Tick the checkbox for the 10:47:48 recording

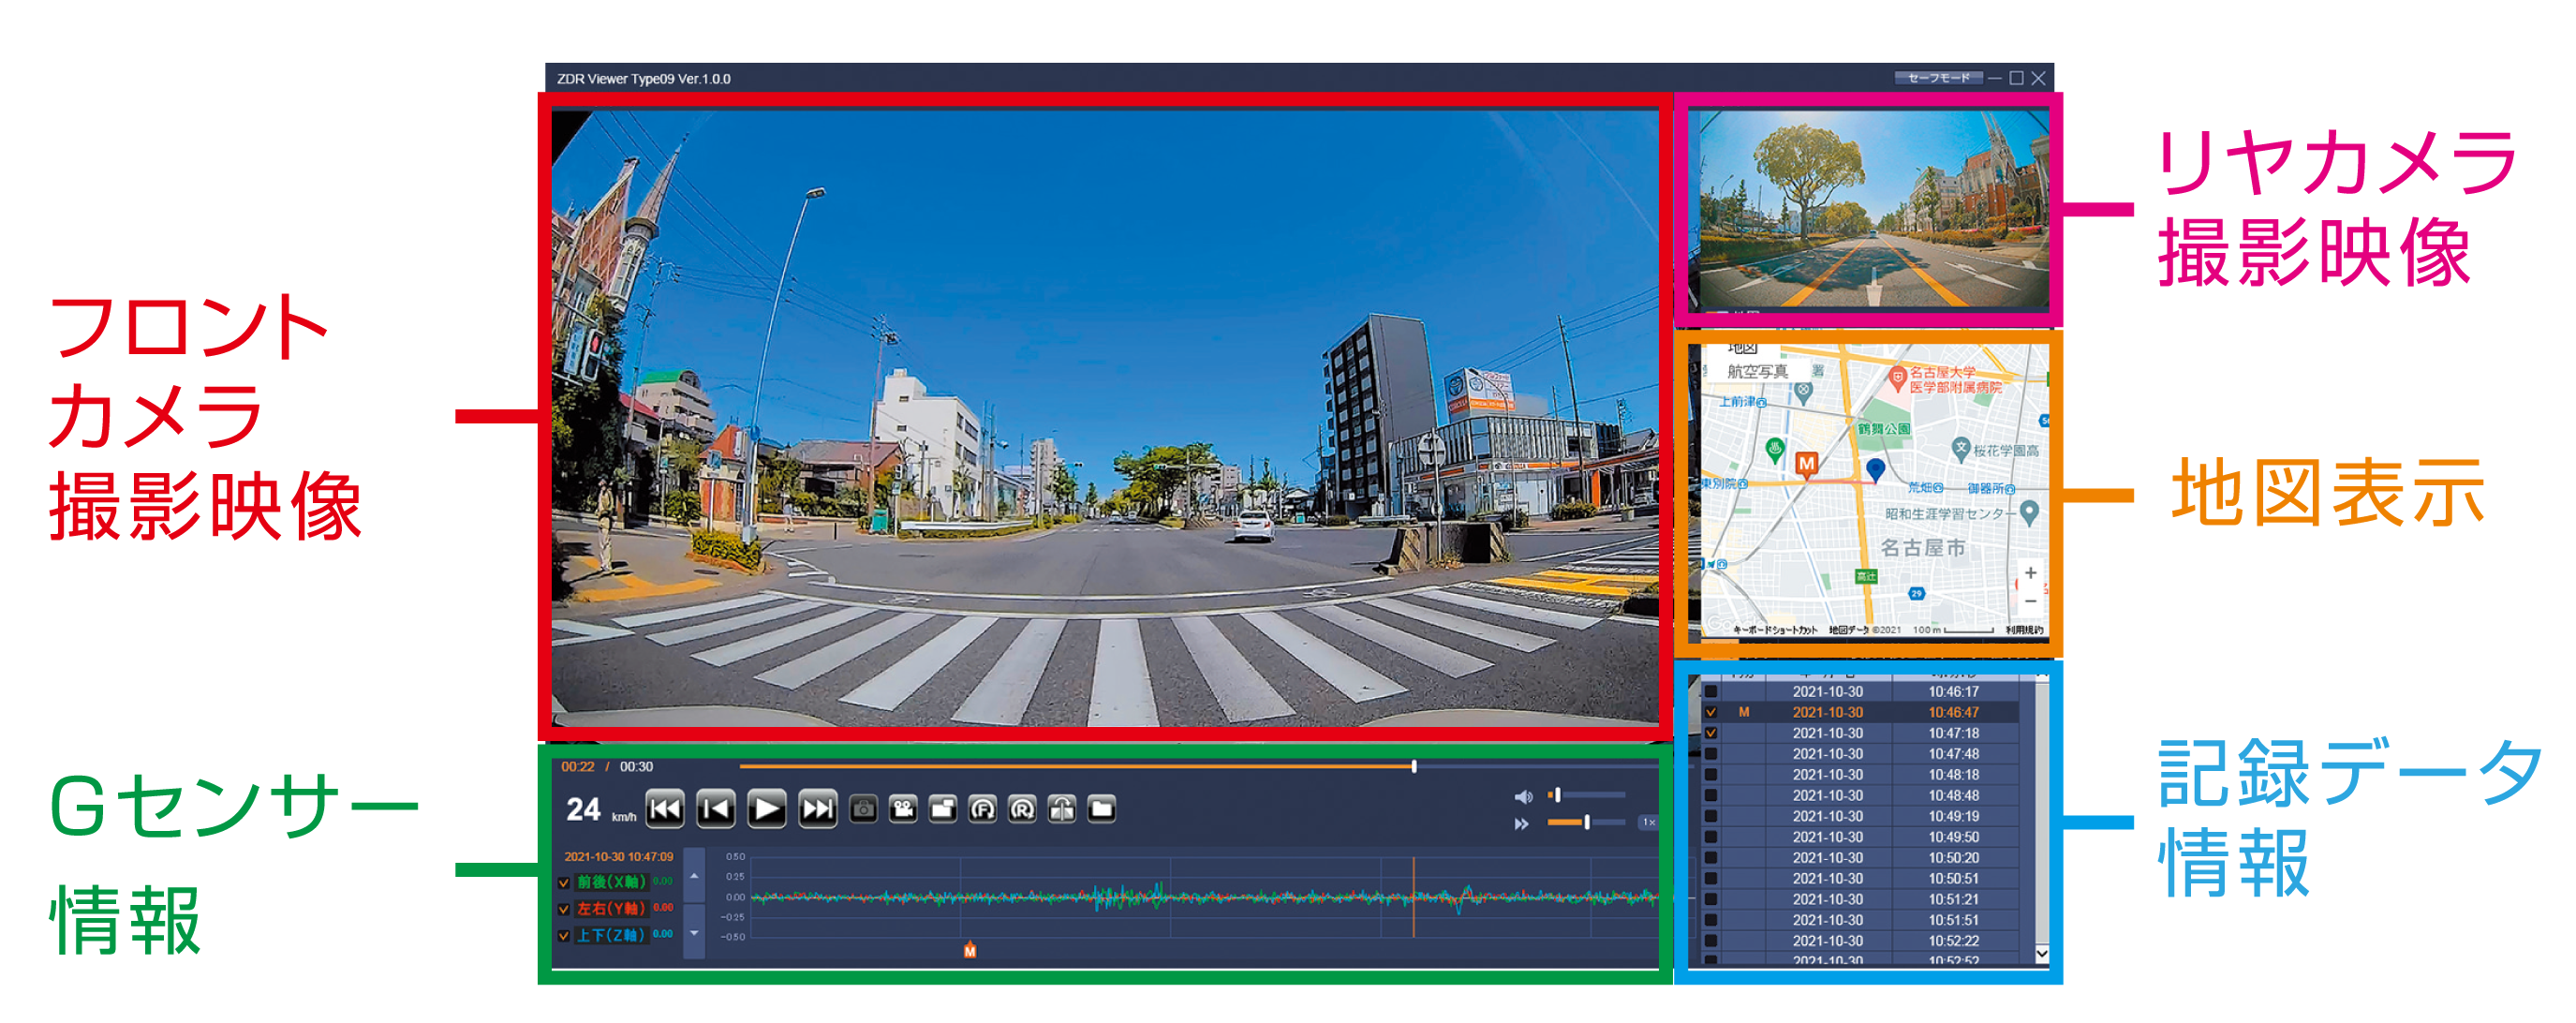coord(1711,755)
